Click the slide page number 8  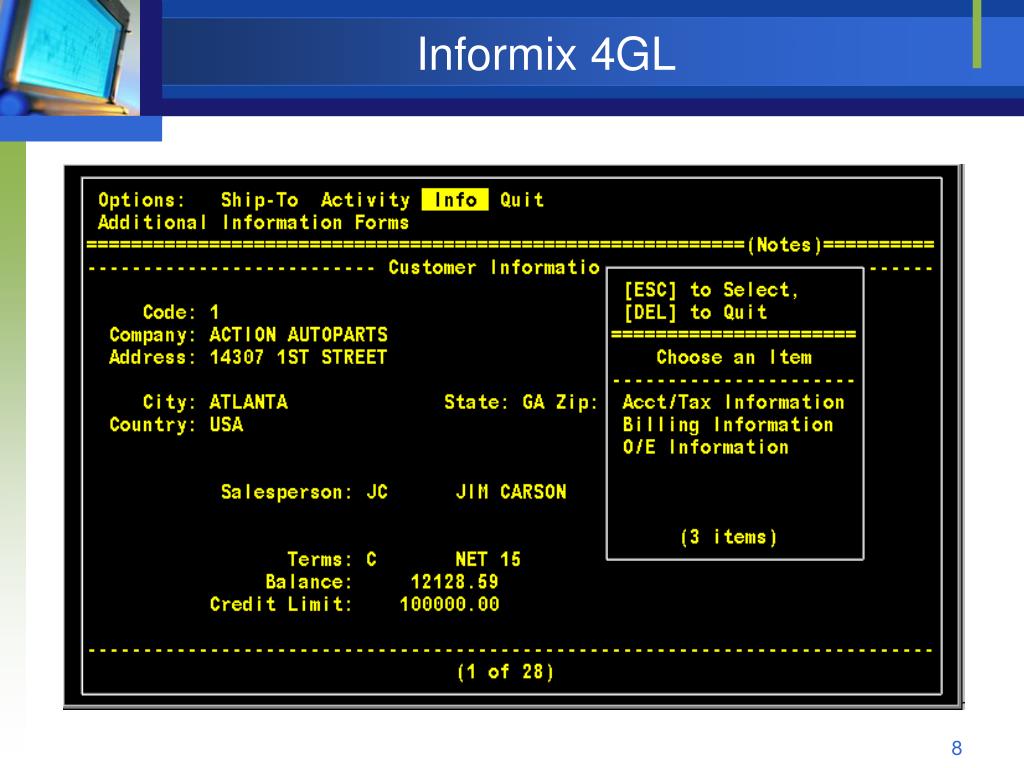pos(957,748)
